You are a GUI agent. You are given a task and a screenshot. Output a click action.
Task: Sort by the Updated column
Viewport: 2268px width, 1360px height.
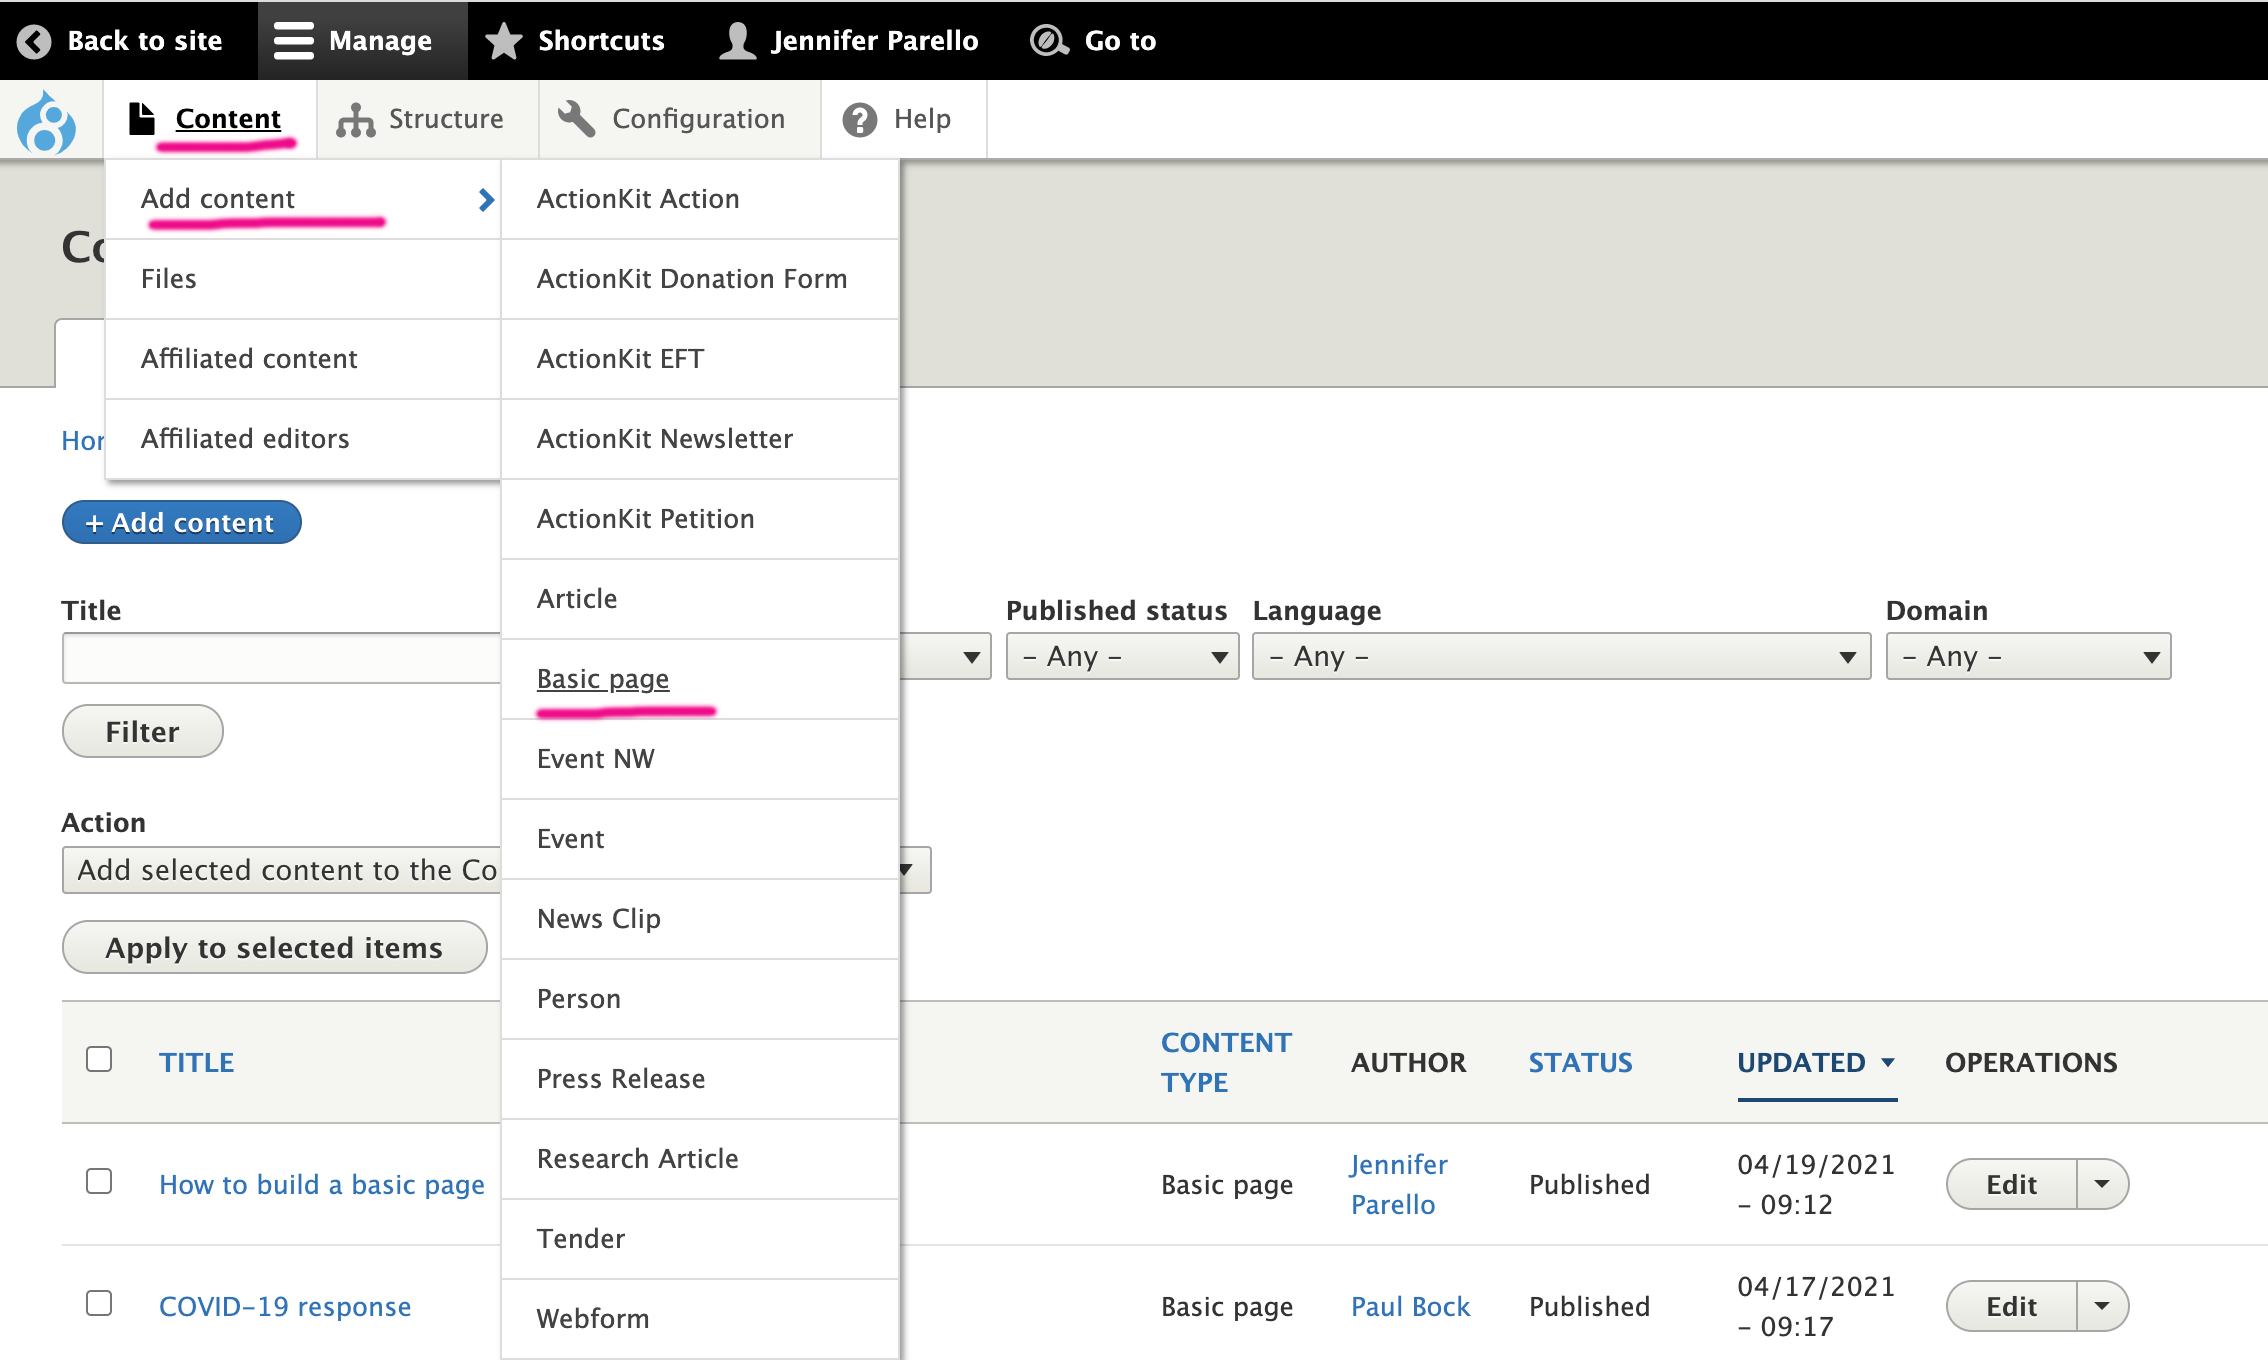coord(1816,1062)
